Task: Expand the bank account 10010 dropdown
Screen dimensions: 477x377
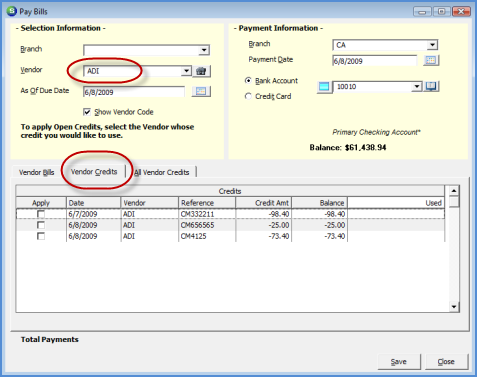Action: point(416,87)
